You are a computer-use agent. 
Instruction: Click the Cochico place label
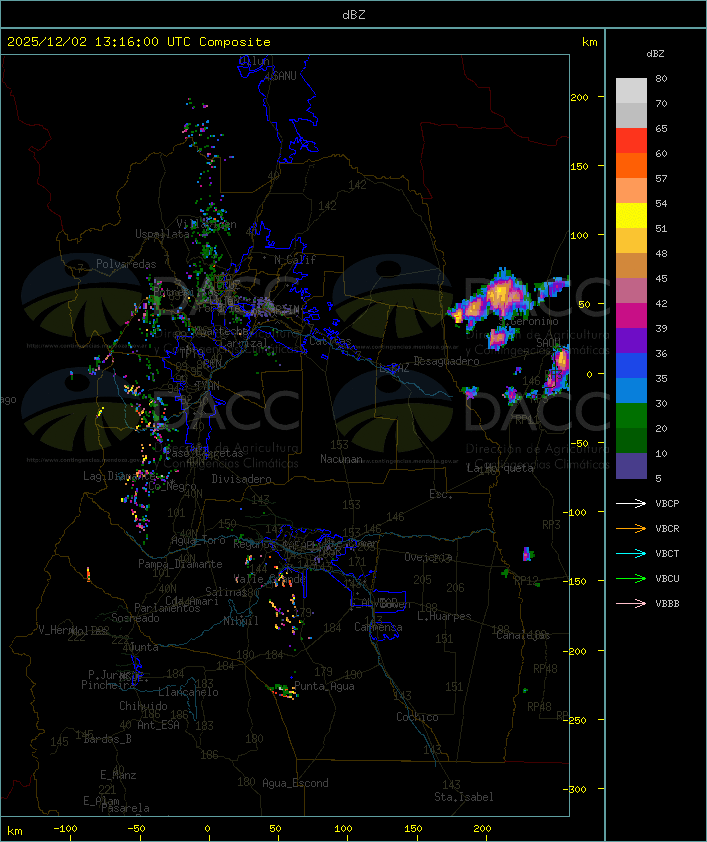click(417, 717)
